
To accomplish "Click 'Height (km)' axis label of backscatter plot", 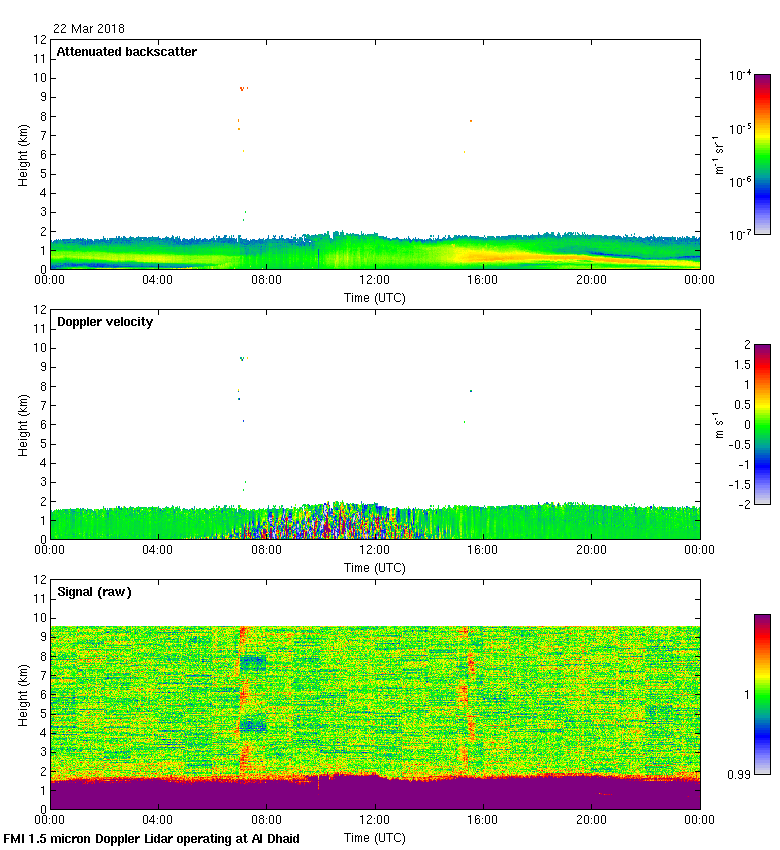I will [x=22, y=154].
